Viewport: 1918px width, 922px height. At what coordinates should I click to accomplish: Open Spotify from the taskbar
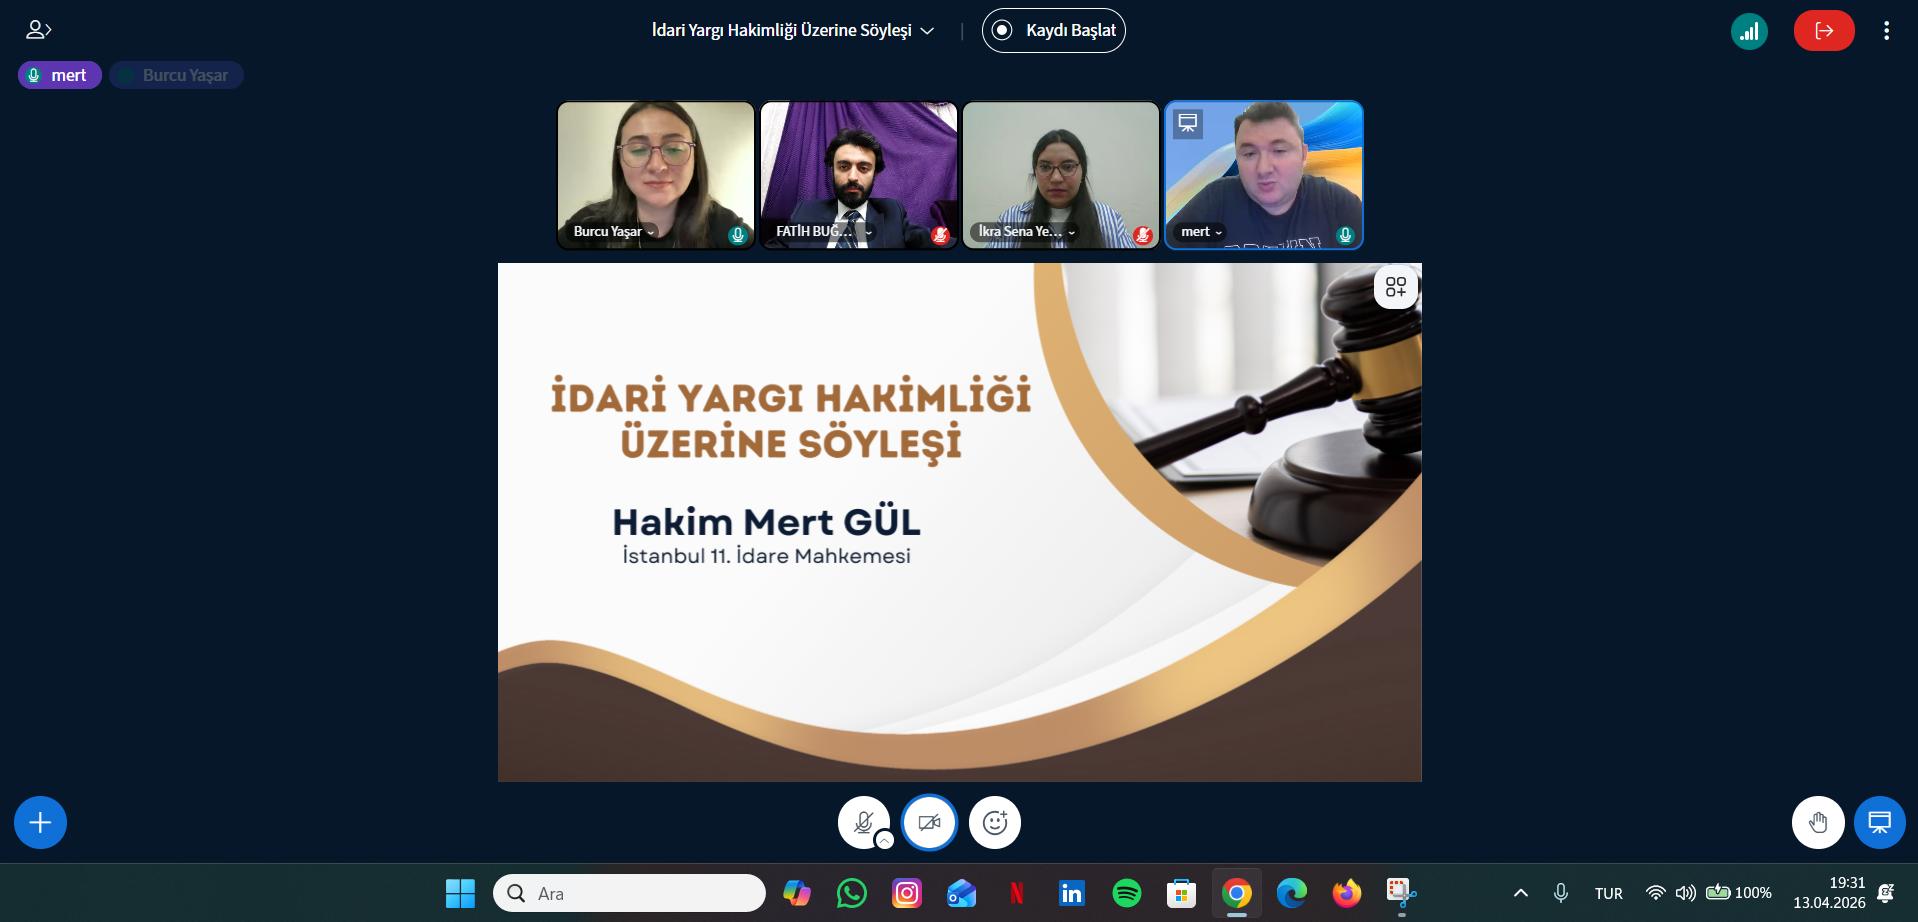(x=1126, y=893)
